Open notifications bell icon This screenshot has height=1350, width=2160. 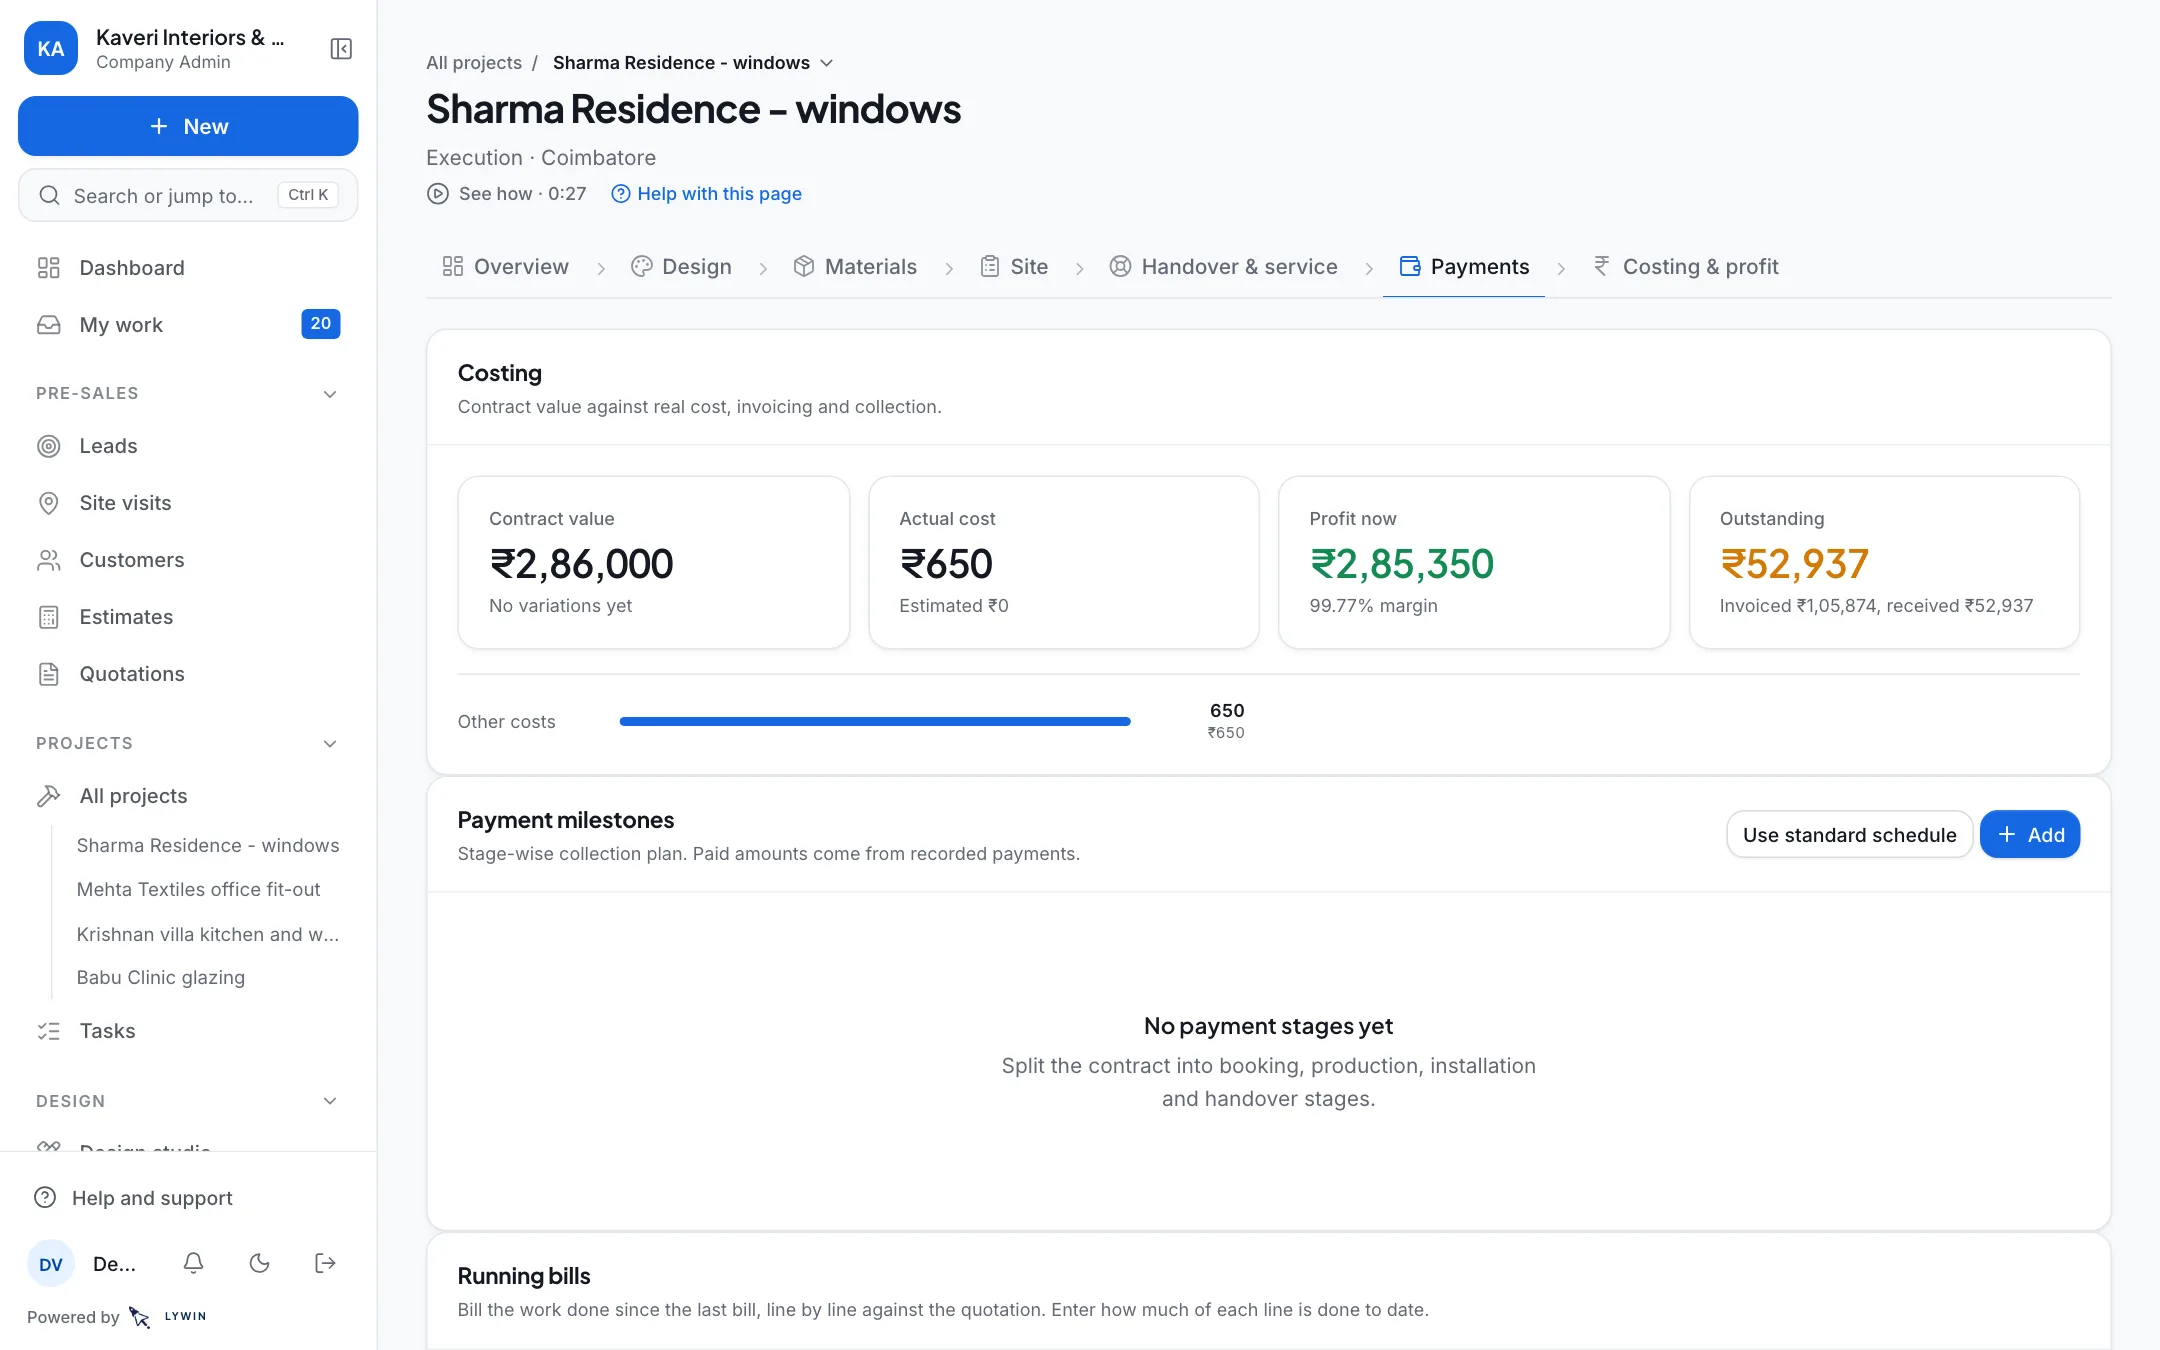point(194,1263)
